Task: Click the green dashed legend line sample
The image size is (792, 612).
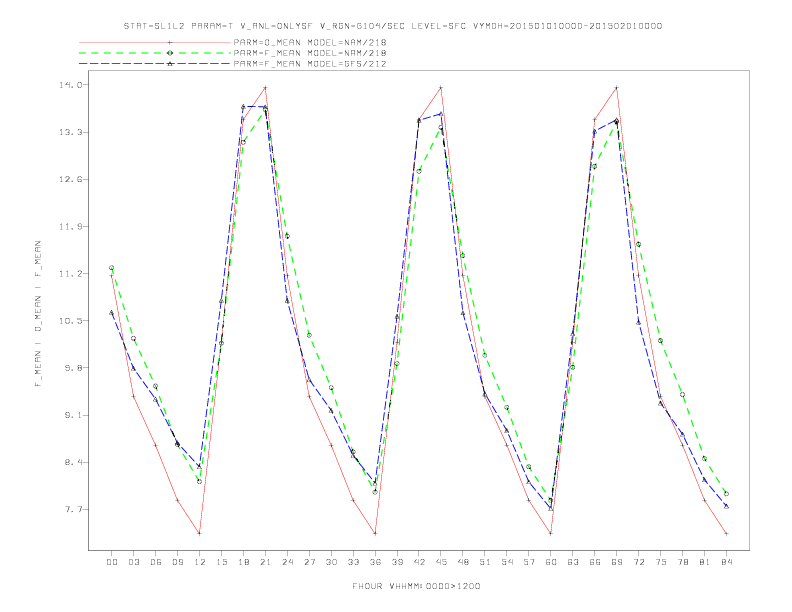Action: 155,53
